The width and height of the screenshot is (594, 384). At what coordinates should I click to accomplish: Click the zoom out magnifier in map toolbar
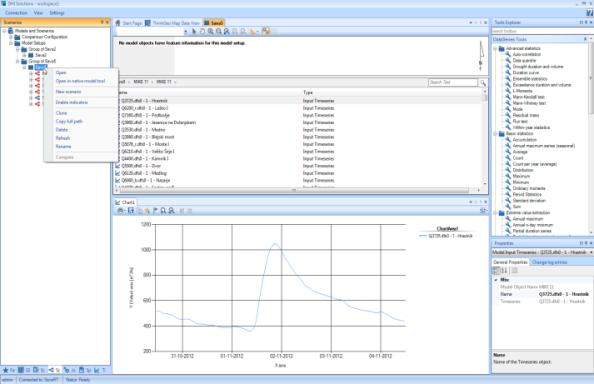(x=219, y=31)
